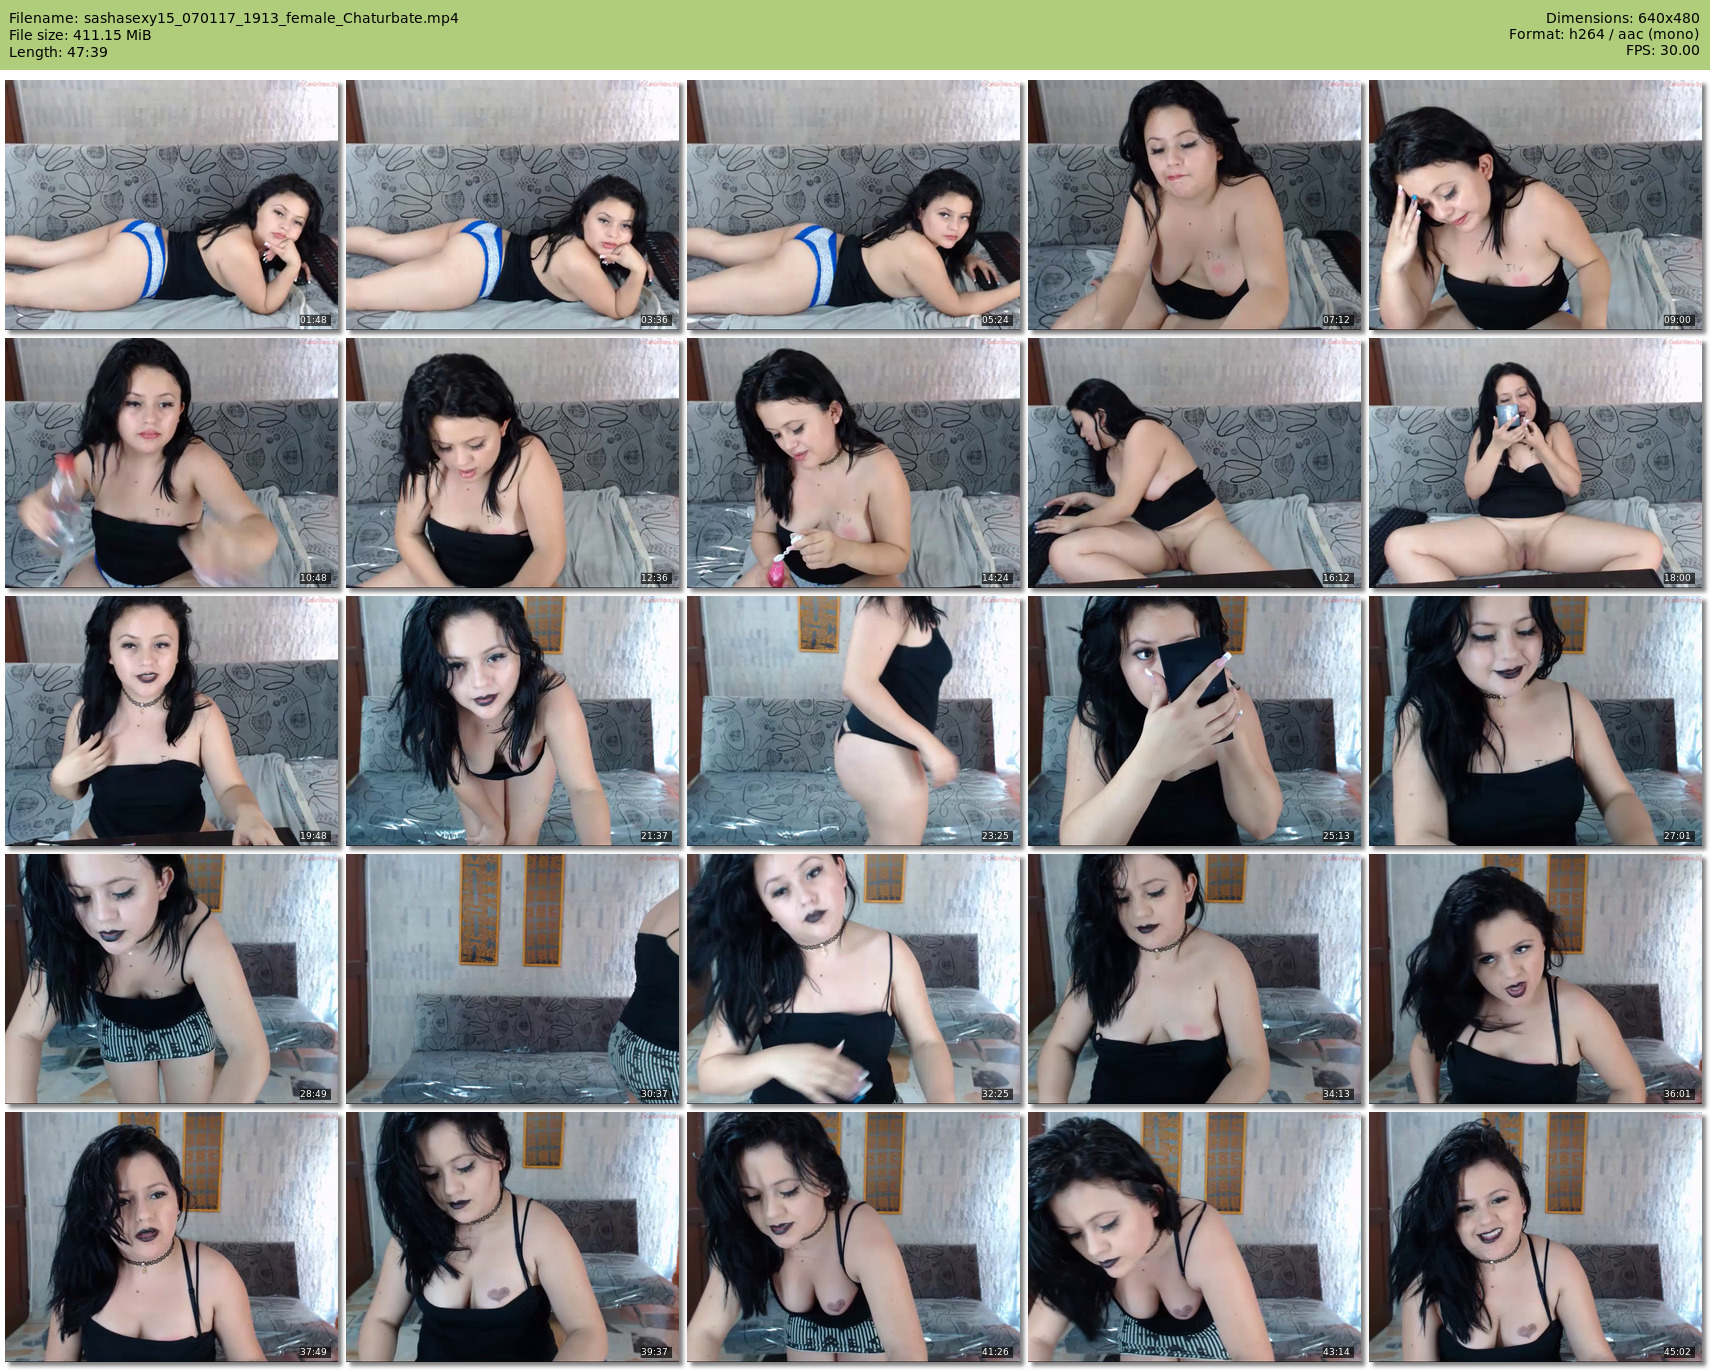Image resolution: width=1710 pixels, height=1370 pixels.
Task: Open the frame timestamped 09:00
Action: pyautogui.click(x=1535, y=205)
